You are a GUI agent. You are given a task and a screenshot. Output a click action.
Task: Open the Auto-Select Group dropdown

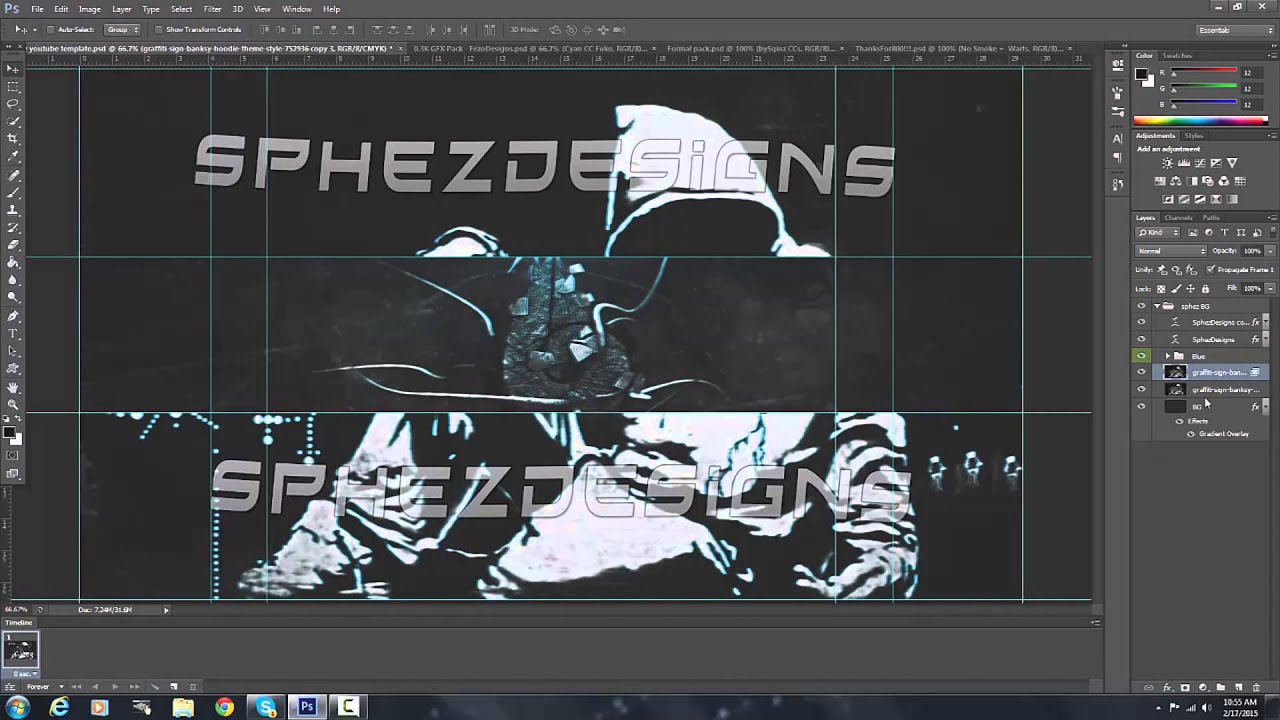122,30
